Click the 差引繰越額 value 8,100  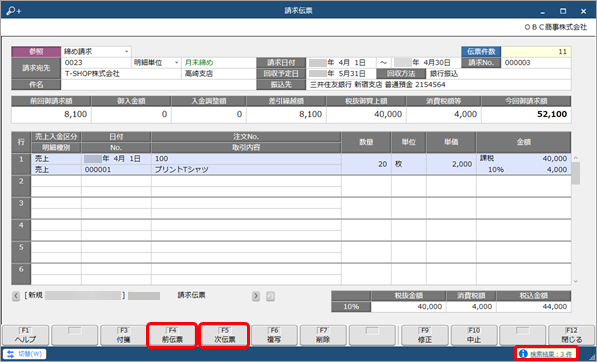point(310,114)
